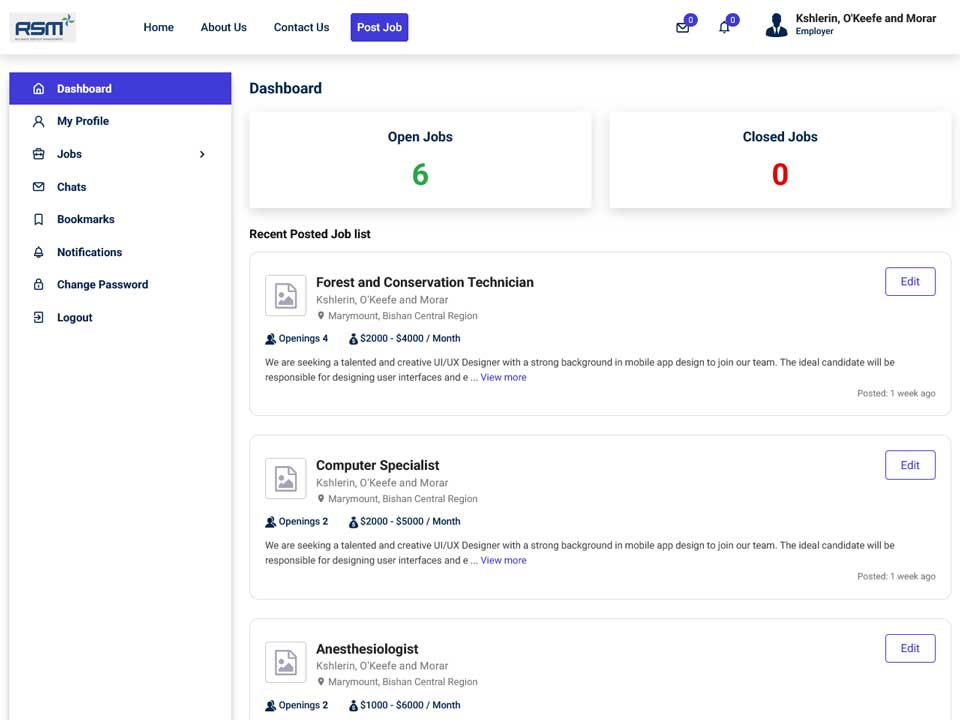Click the $2000 - $4000 / Month salary
The image size is (960, 720).
(410, 339)
